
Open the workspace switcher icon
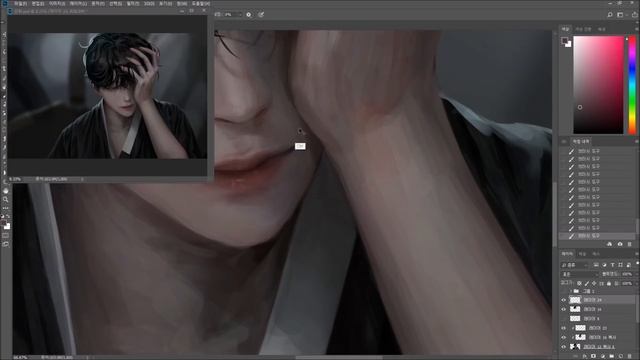[620, 15]
